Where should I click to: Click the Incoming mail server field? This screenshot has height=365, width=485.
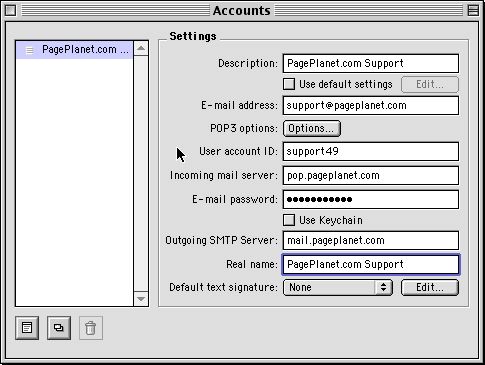(371, 175)
